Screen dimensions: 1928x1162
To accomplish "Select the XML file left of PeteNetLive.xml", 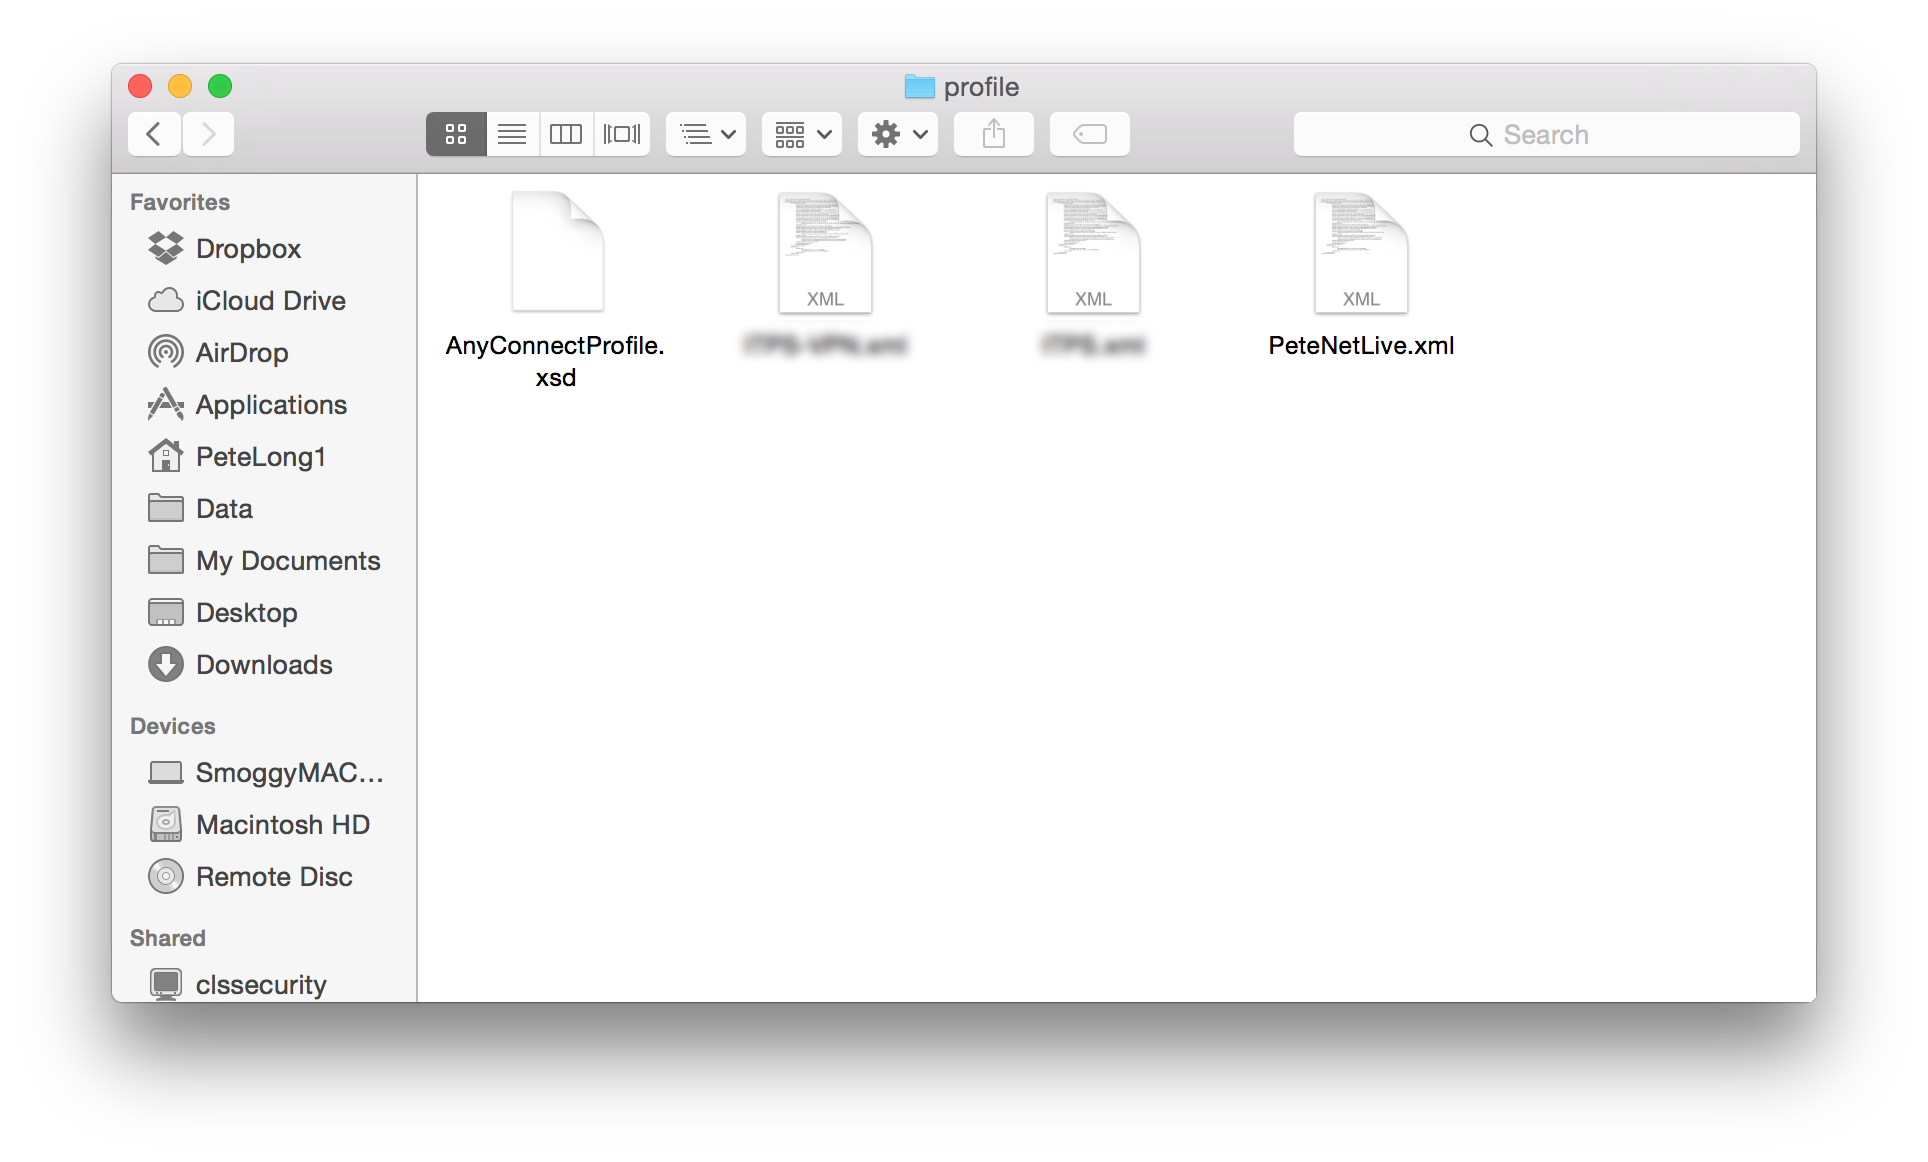I will point(1093,252).
